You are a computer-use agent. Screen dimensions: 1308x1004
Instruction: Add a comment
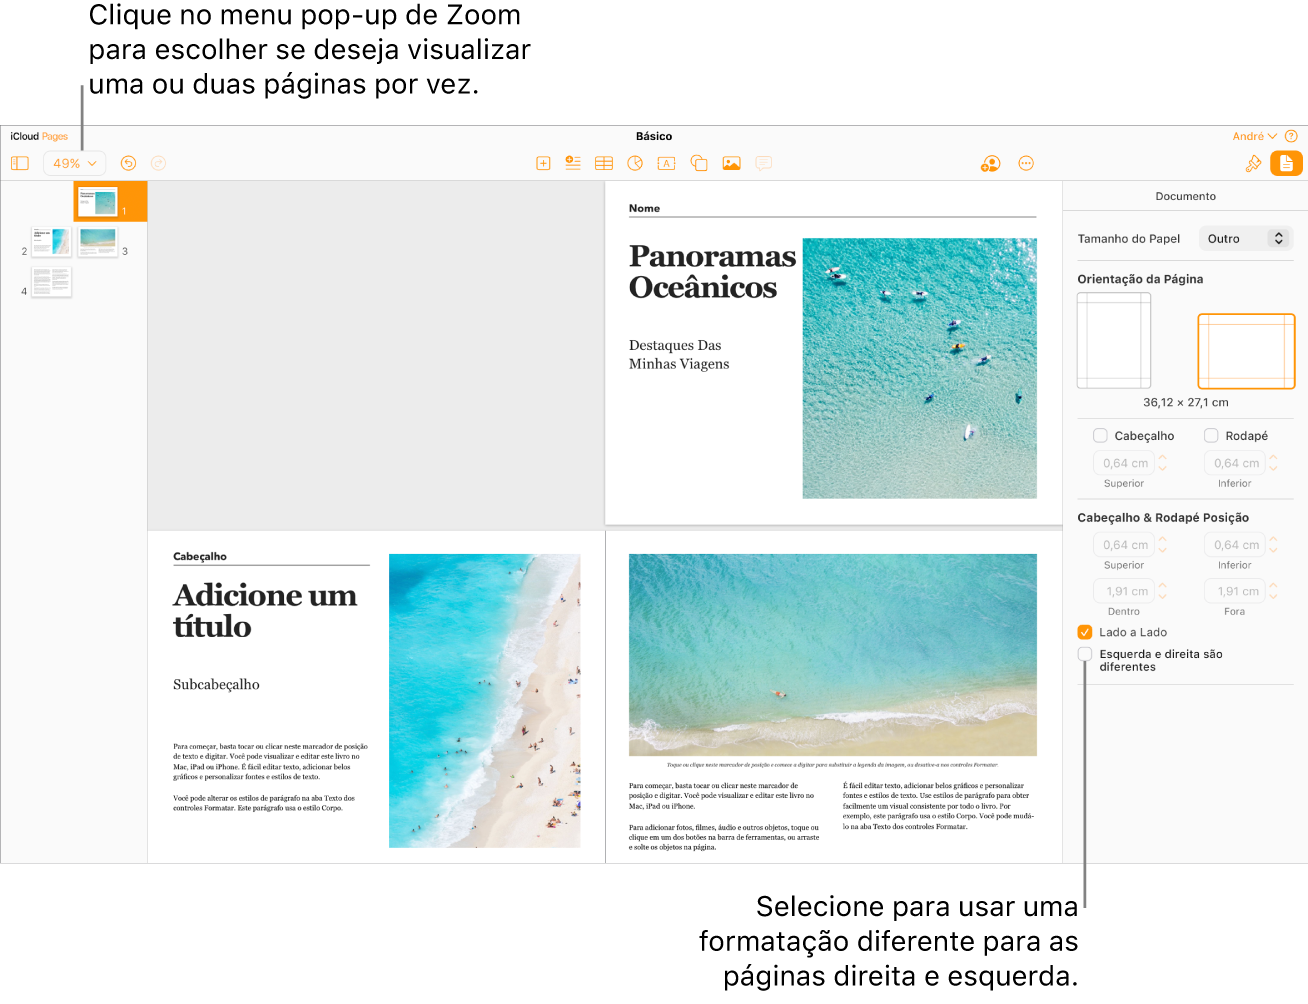[763, 163]
